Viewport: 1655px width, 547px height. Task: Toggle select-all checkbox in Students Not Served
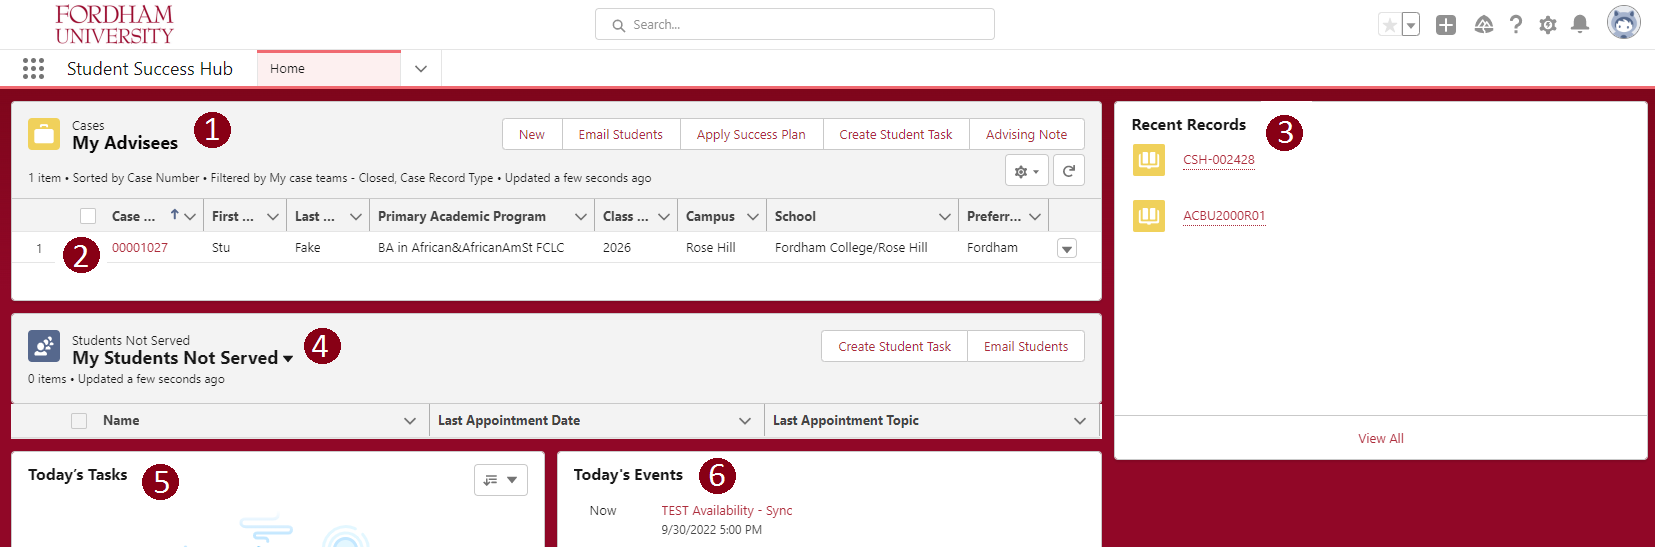[79, 421]
